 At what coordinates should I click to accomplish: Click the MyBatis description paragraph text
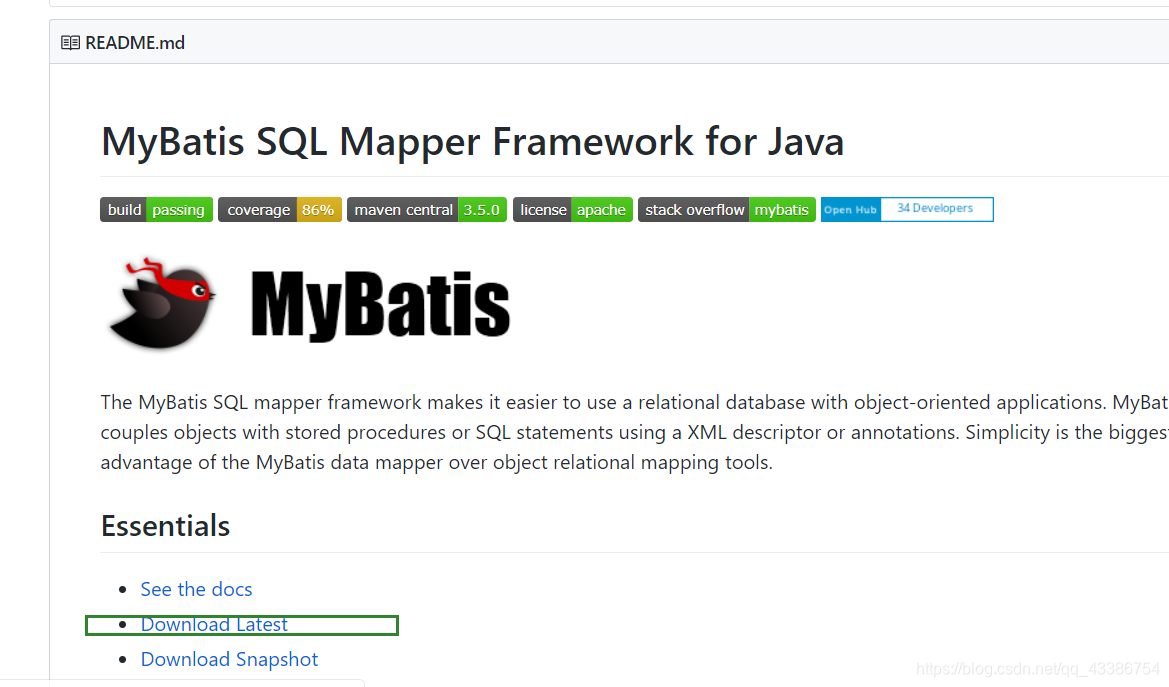[x=634, y=433]
